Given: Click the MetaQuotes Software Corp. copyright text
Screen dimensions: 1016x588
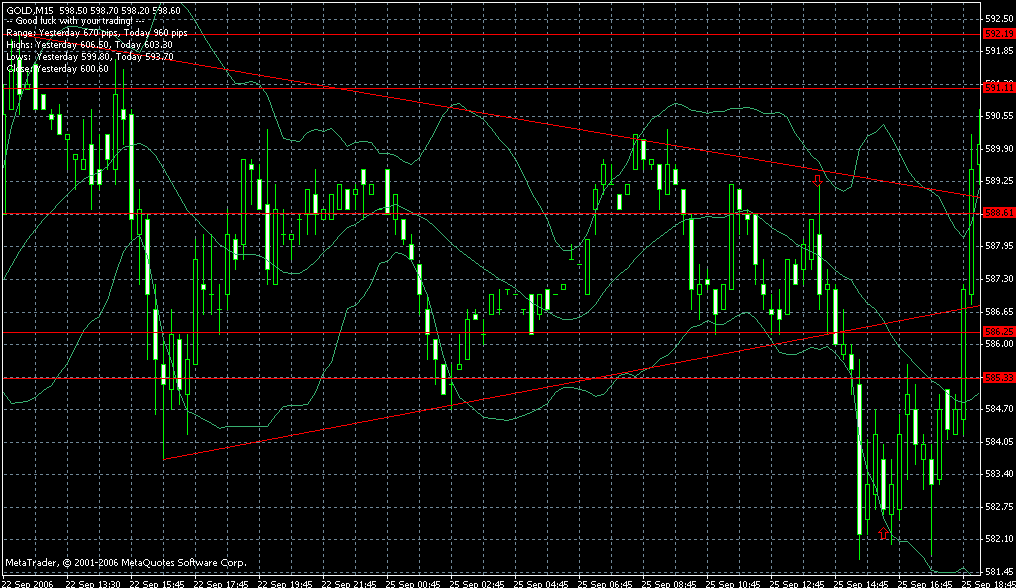Looking at the screenshot, I should [x=126, y=563].
